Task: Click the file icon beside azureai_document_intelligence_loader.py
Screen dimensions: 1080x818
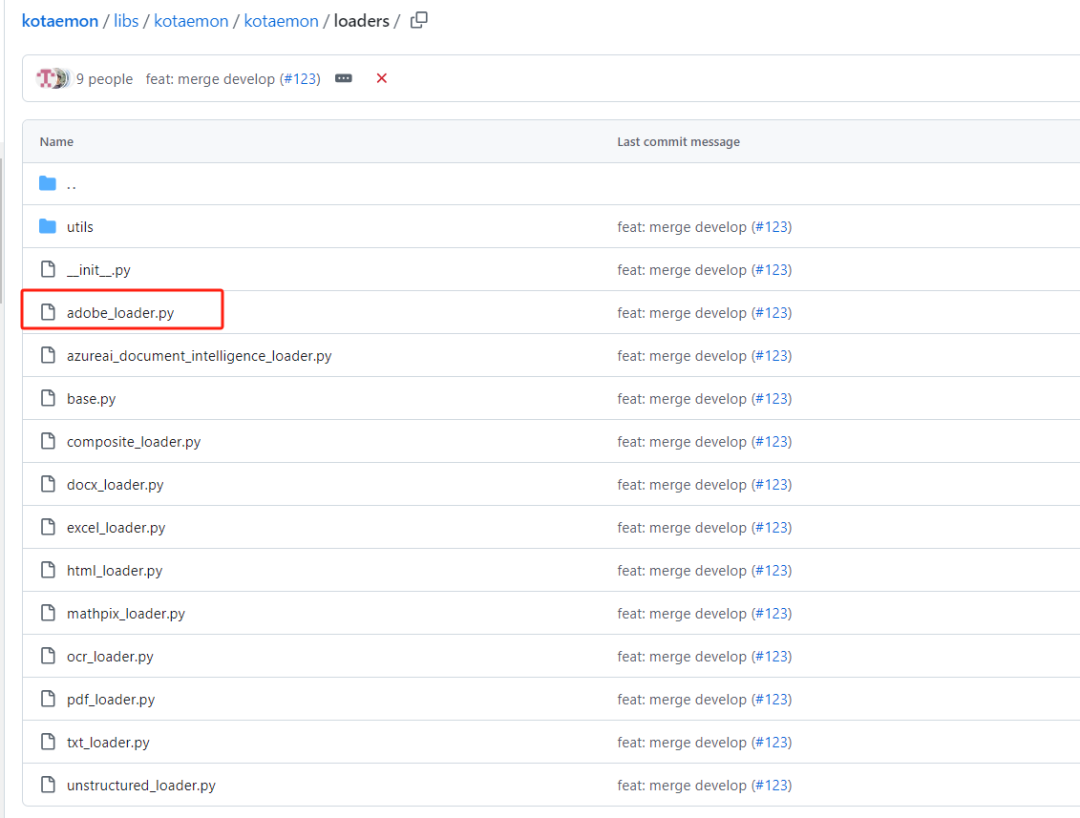Action: click(48, 355)
